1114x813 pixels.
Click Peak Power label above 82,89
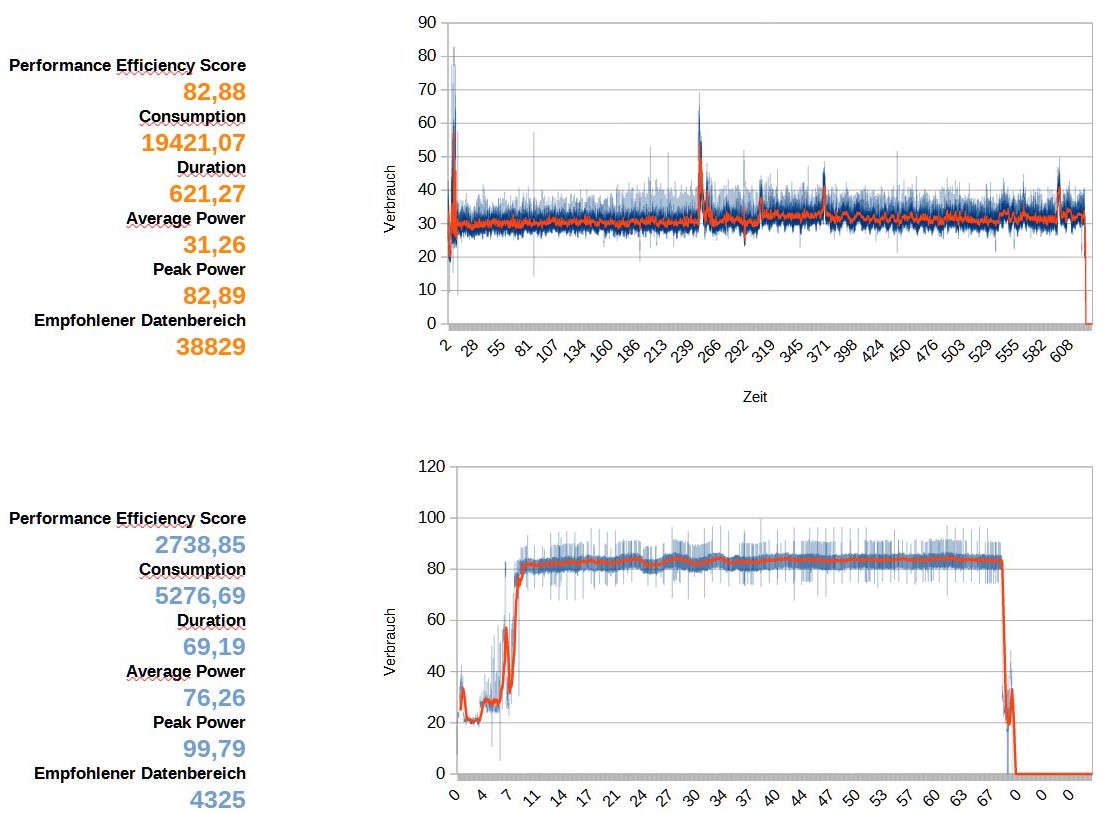[199, 269]
